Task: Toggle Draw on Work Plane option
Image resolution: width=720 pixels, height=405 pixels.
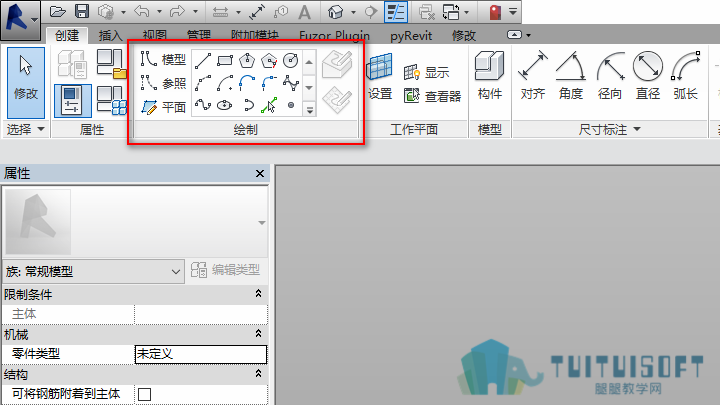Action: [337, 100]
